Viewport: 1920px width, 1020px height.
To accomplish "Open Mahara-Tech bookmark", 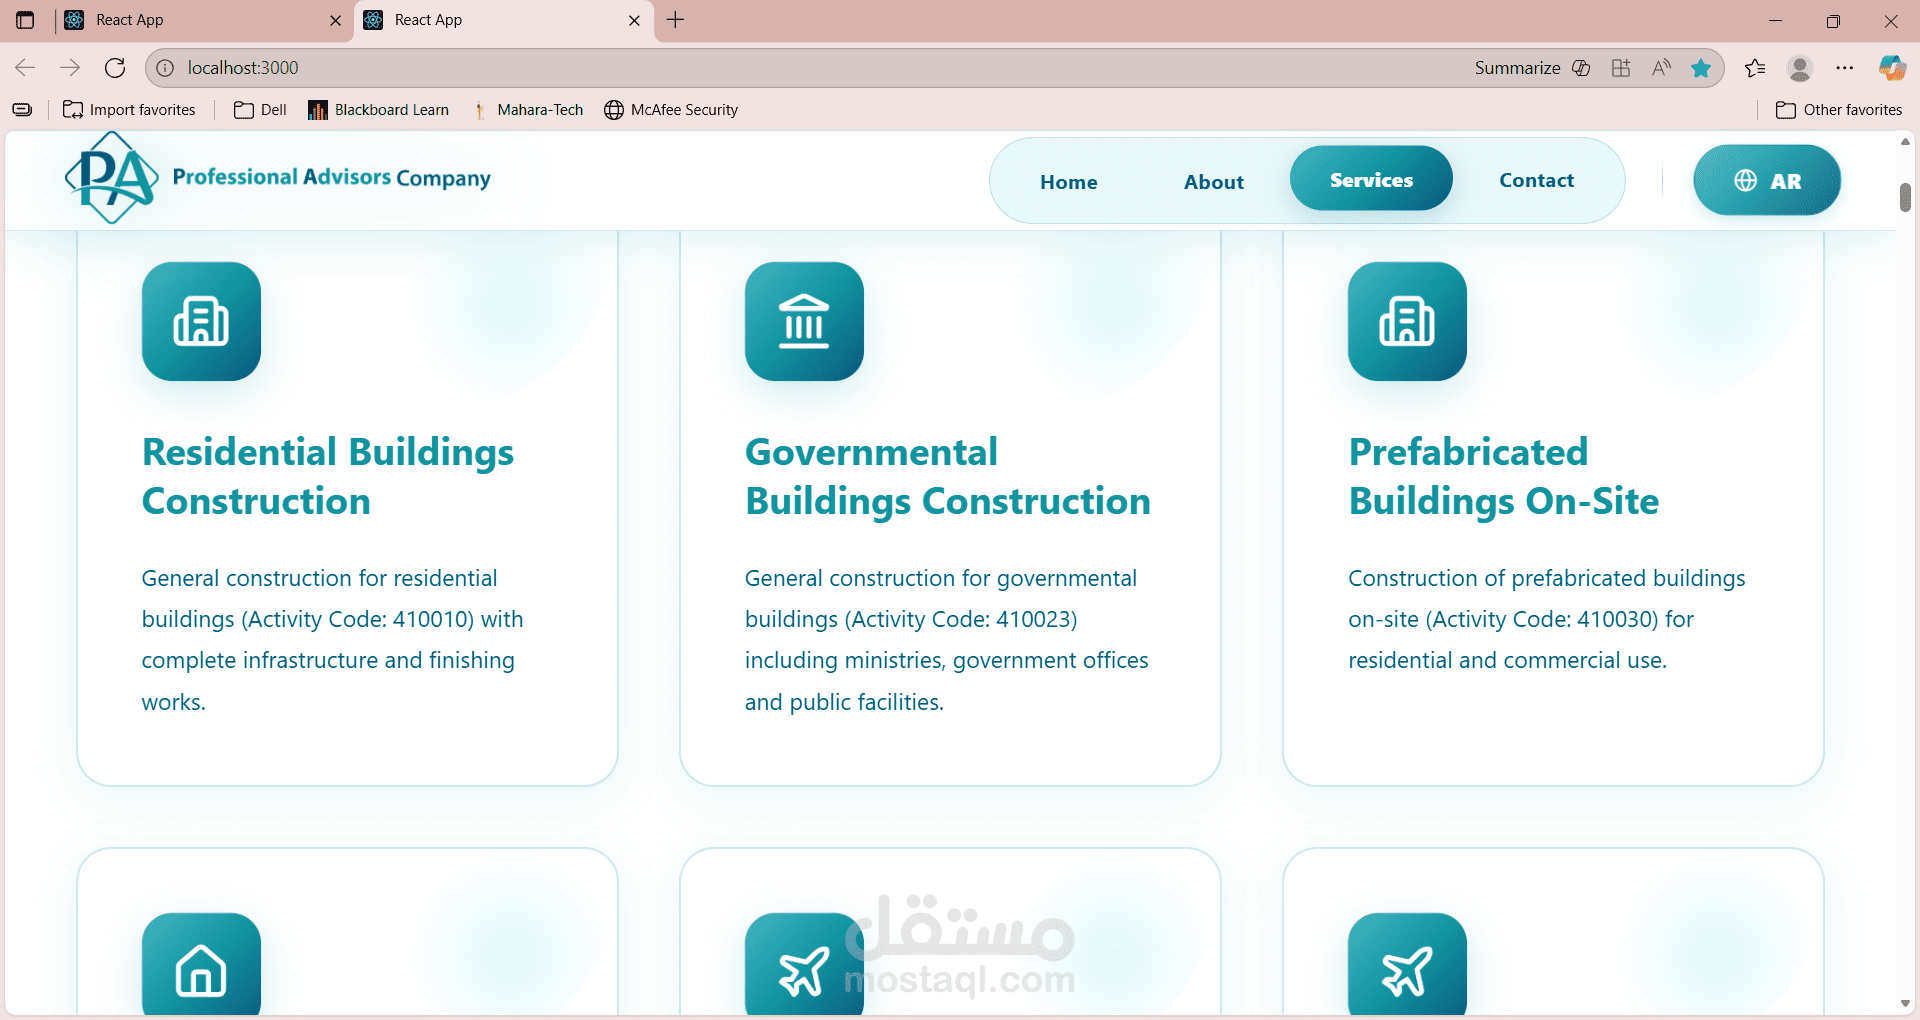I will 527,110.
